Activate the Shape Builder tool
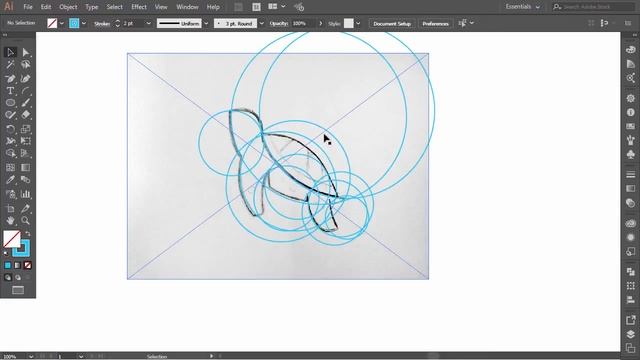The width and height of the screenshot is (640, 360). tap(10, 153)
